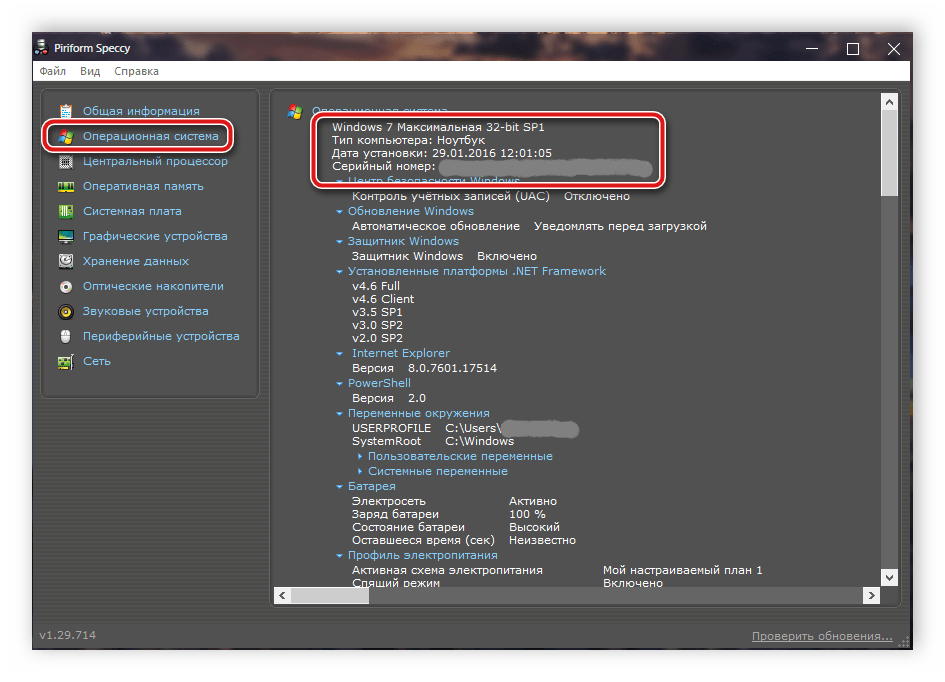Open the Справка menu
The width and height of the screenshot is (945, 682).
136,72
